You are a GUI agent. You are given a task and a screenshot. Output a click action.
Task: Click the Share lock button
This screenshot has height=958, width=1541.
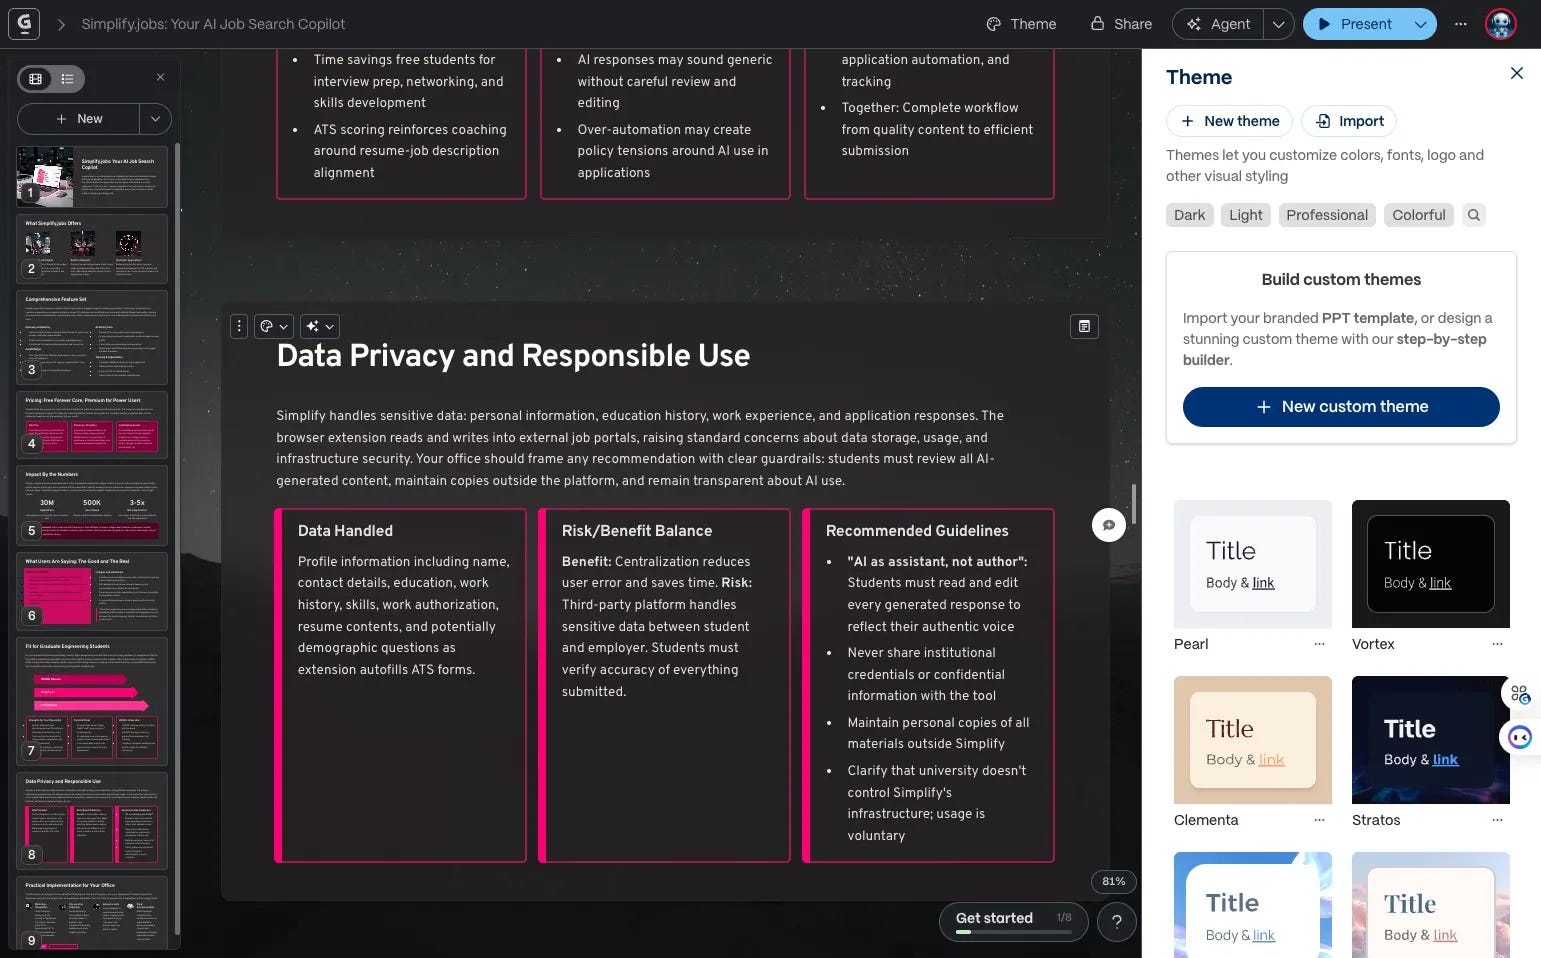tap(1121, 24)
